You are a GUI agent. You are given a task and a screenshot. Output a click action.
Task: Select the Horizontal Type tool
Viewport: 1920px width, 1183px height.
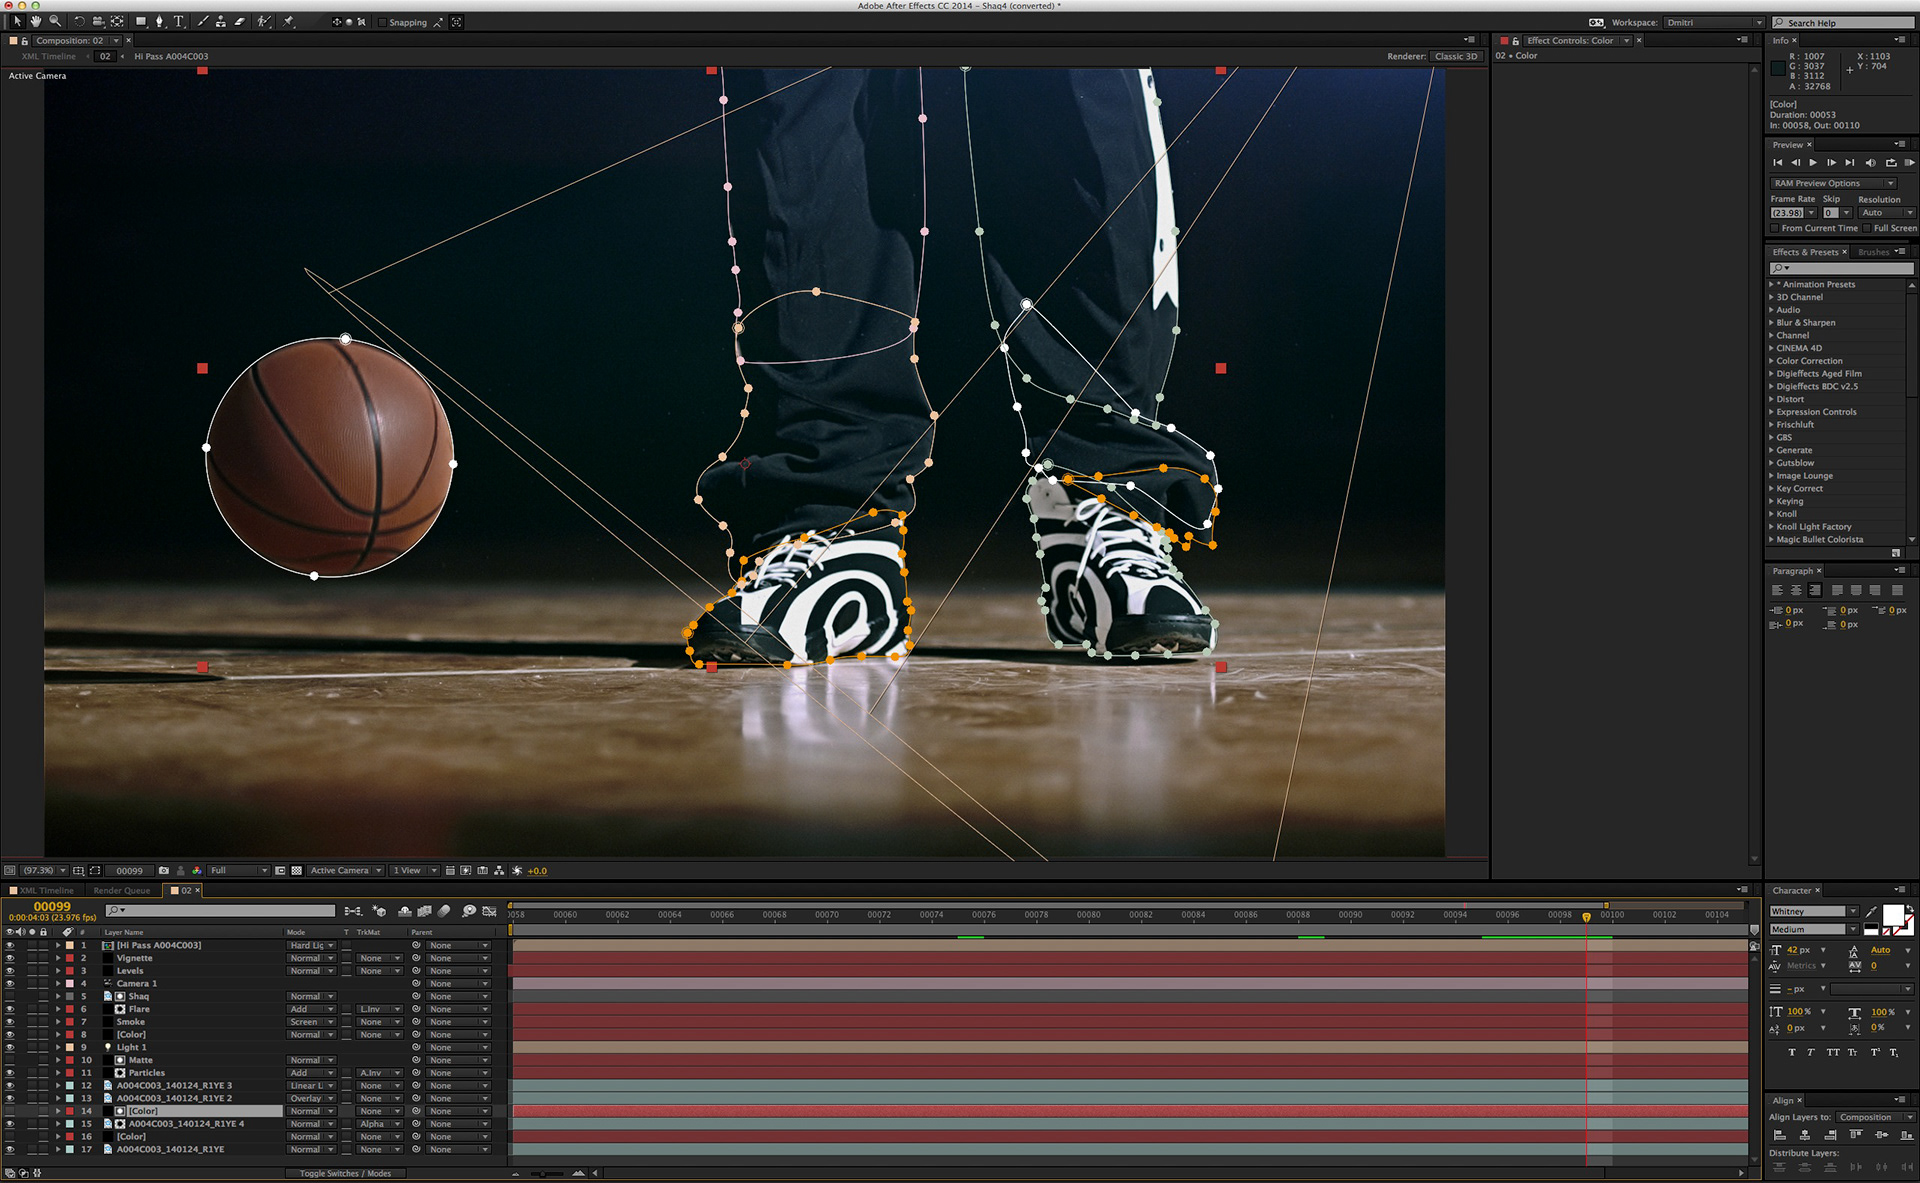(179, 21)
